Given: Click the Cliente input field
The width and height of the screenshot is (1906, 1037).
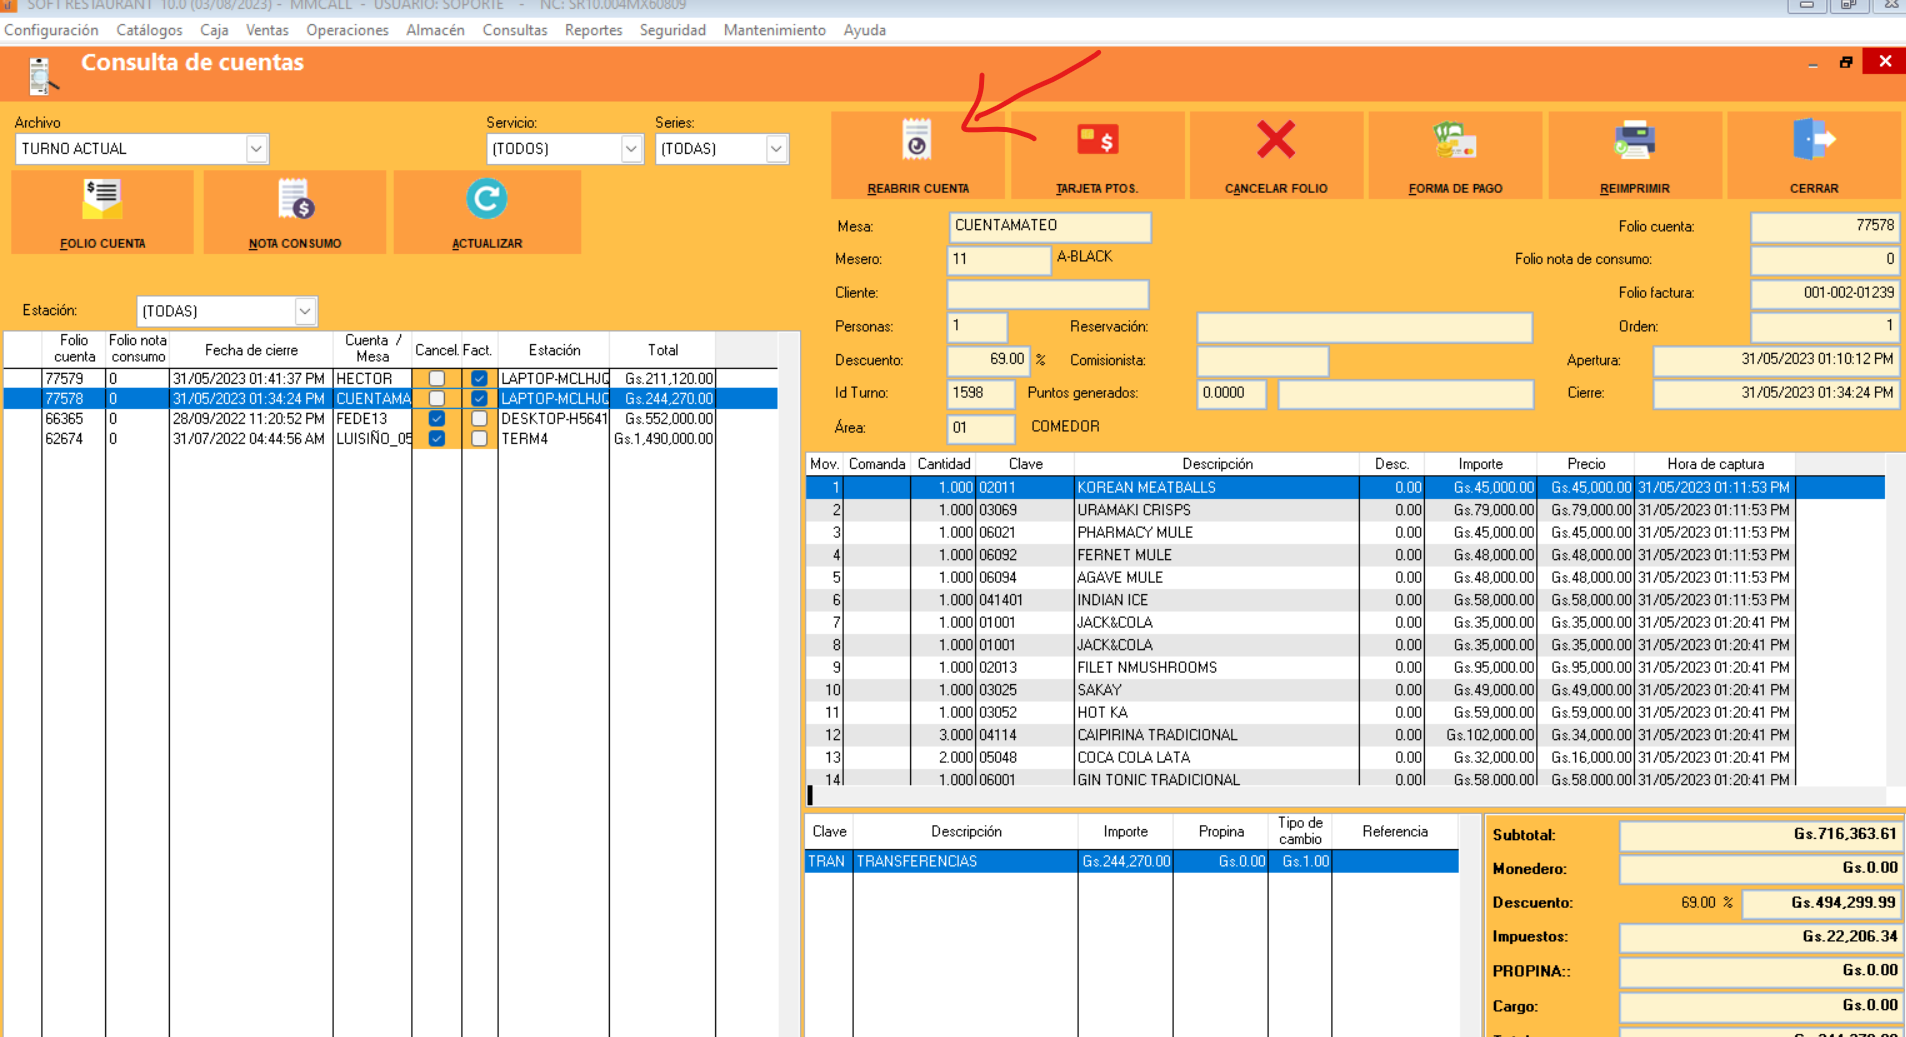Looking at the screenshot, I should pyautogui.click(x=1047, y=294).
